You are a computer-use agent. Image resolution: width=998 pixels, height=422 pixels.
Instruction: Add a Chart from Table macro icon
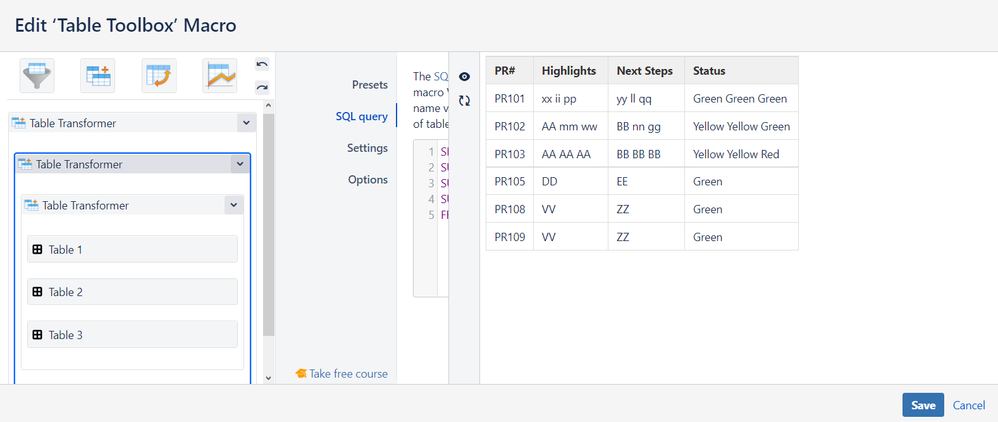[220, 76]
